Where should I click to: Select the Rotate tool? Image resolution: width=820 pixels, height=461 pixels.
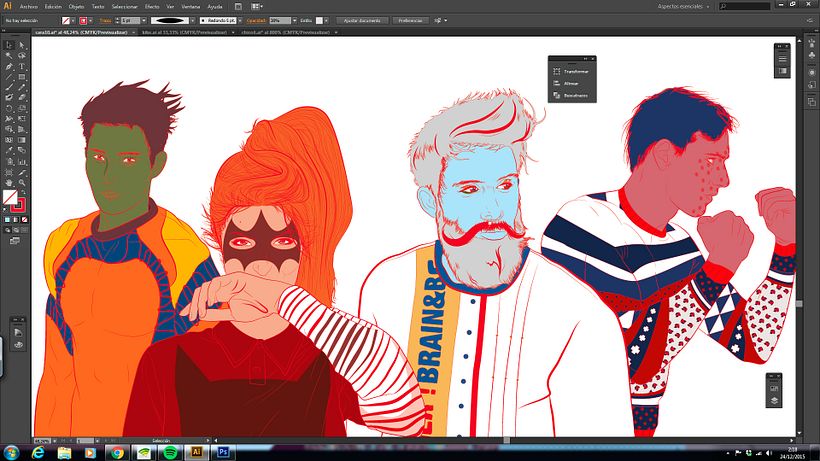(x=9, y=108)
